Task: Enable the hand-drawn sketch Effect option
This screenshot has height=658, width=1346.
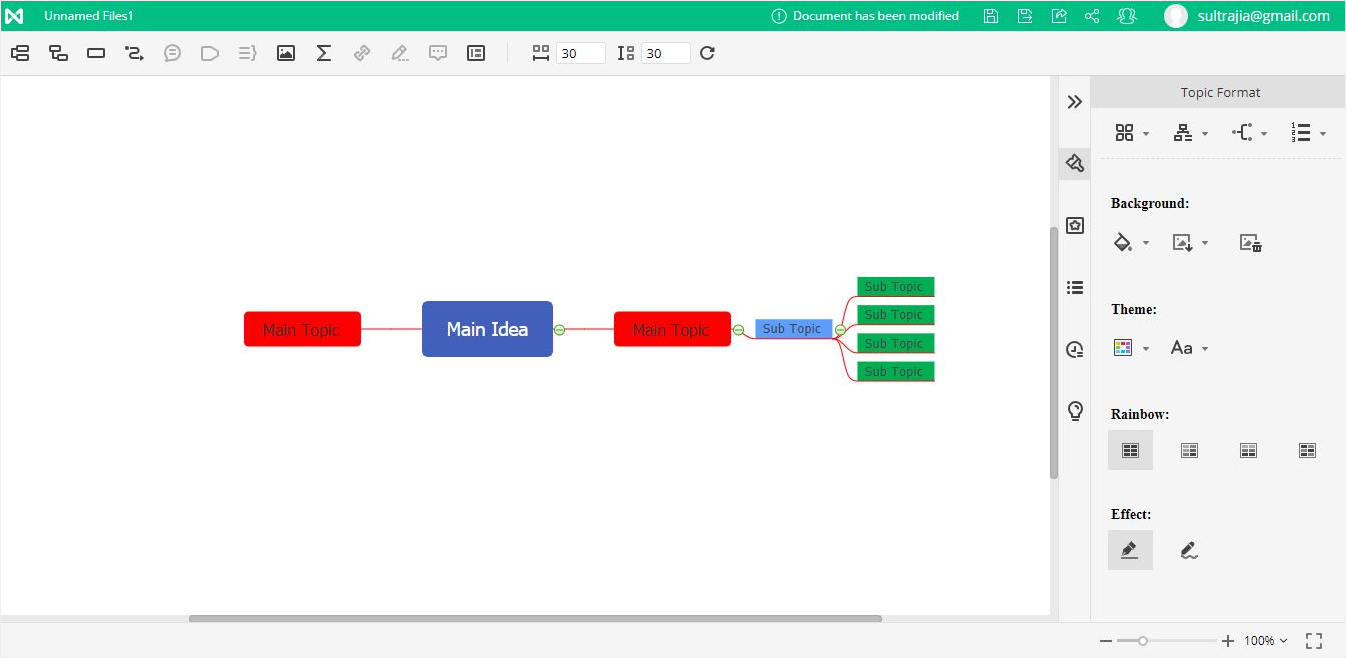Action: [1188, 549]
